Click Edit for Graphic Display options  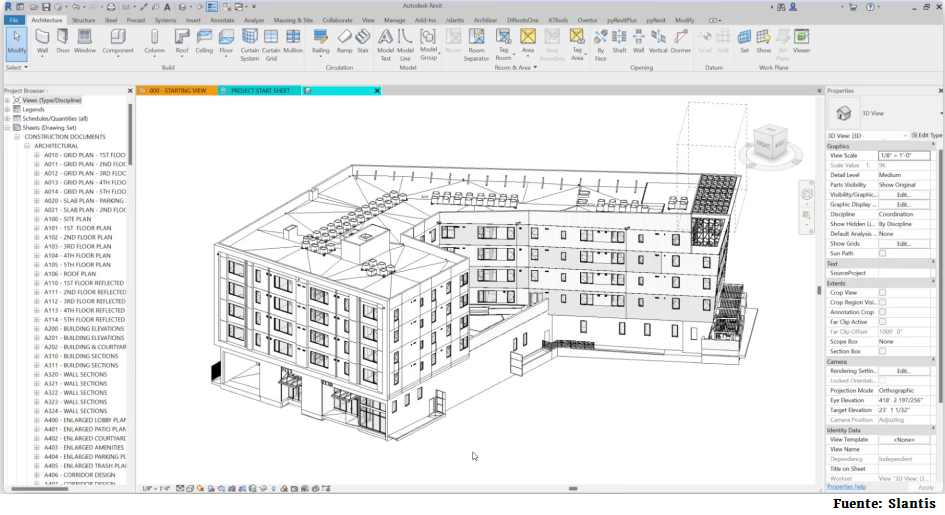(x=903, y=204)
